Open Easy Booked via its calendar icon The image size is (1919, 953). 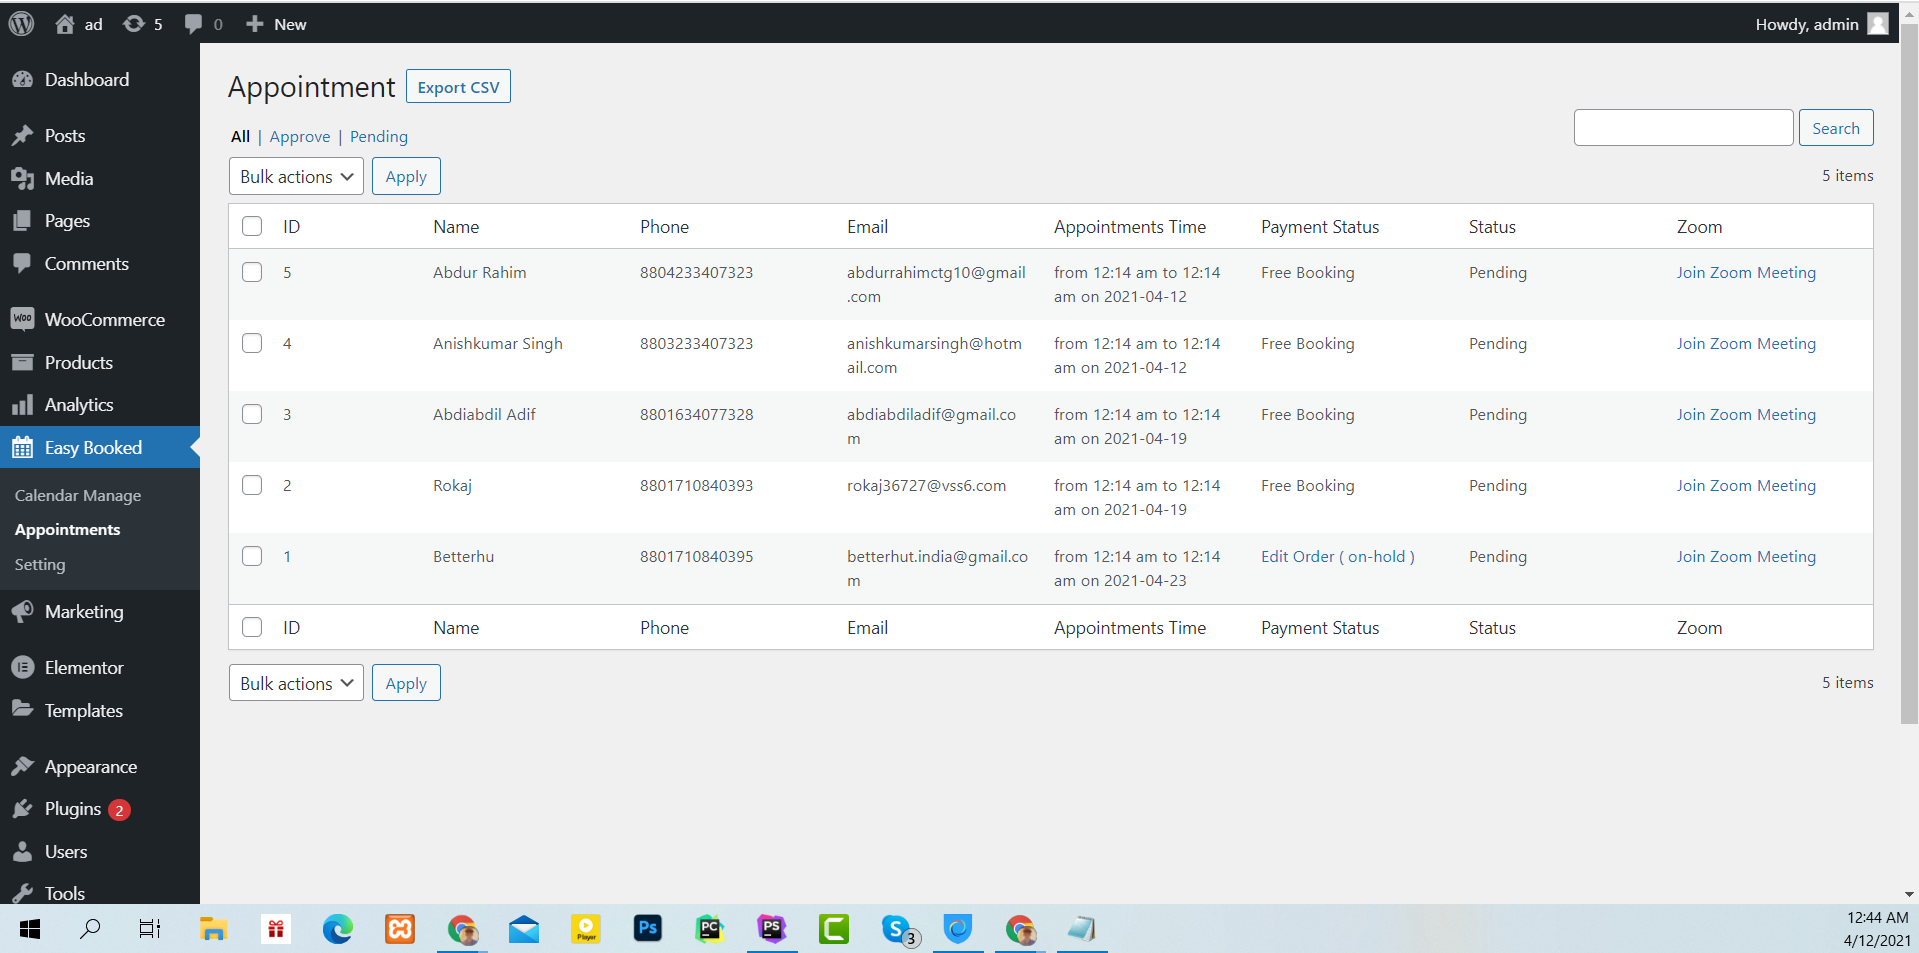tap(22, 447)
